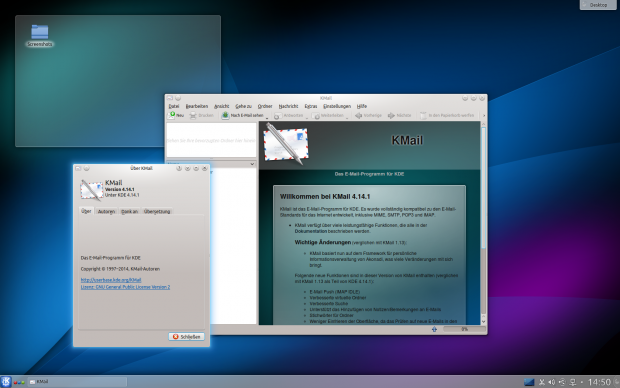Image resolution: width=620 pixels, height=388 pixels.
Task: Click the scissors Klipper icon in system tray
Action: point(542,382)
